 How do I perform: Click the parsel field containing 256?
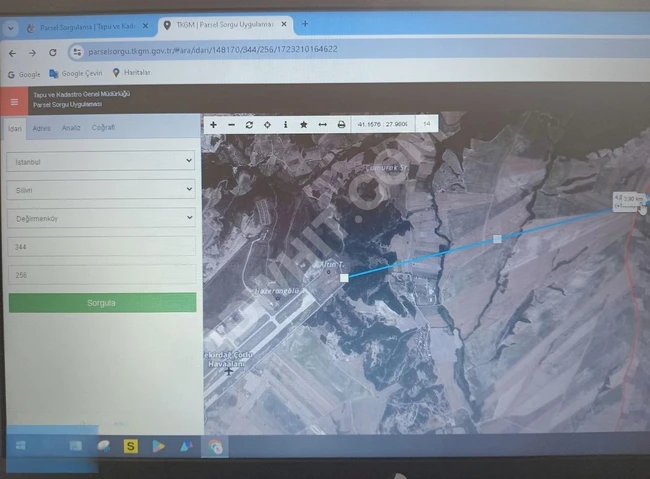(x=102, y=275)
